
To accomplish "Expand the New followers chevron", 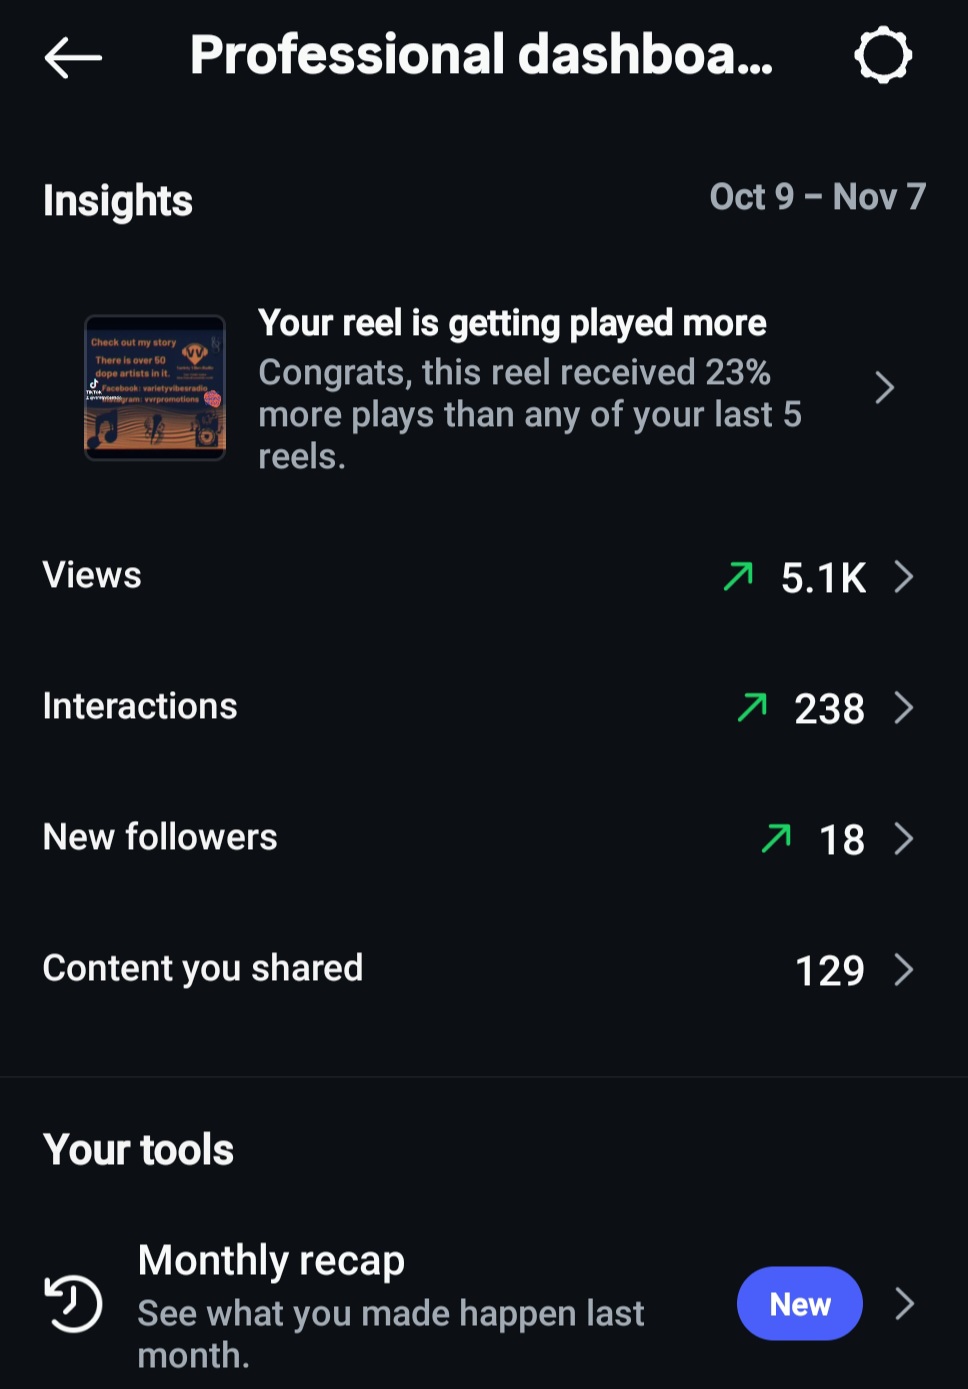I will pos(904,838).
